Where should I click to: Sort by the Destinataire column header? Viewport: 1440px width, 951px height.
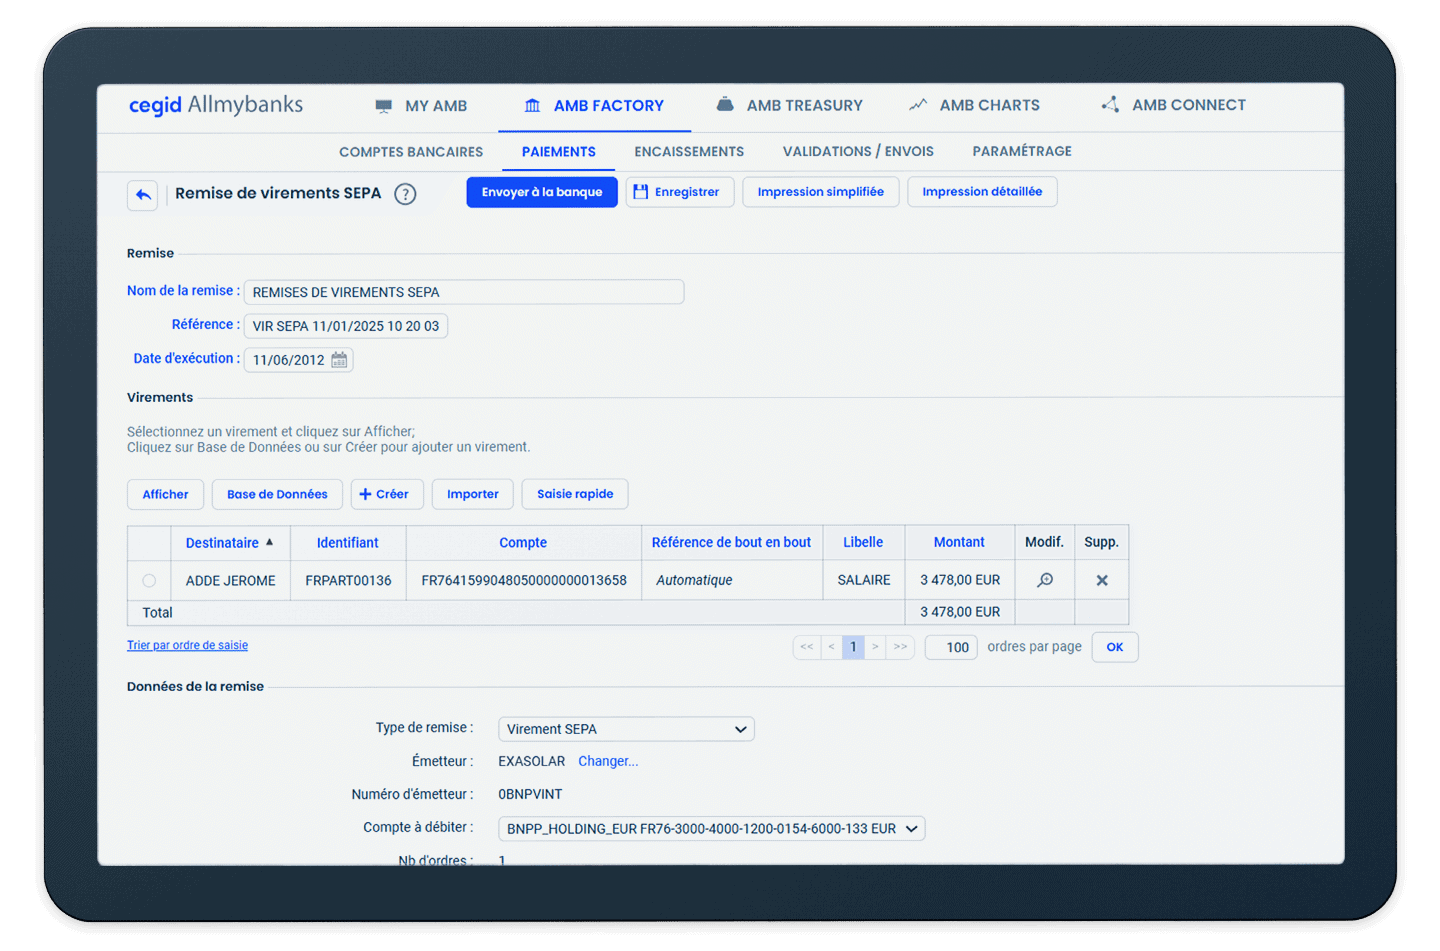pyautogui.click(x=222, y=543)
